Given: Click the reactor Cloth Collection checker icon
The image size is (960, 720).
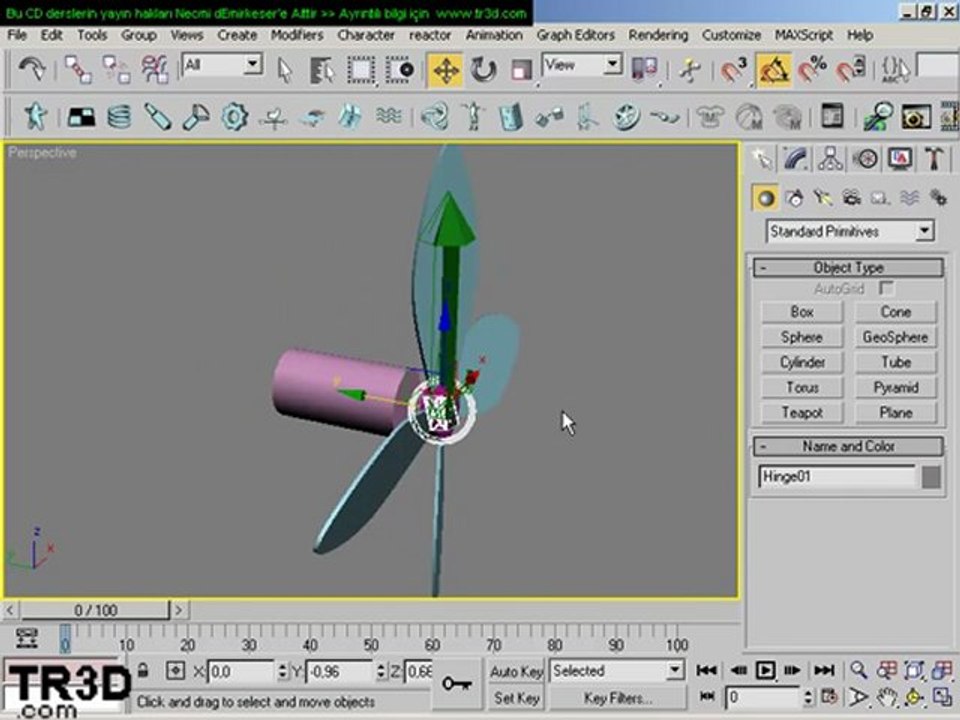Looking at the screenshot, I should [81, 116].
